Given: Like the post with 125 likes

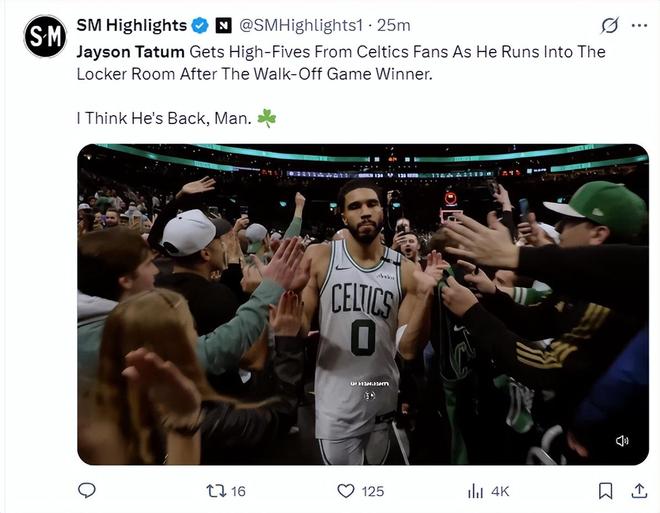Looking at the screenshot, I should 346,491.
